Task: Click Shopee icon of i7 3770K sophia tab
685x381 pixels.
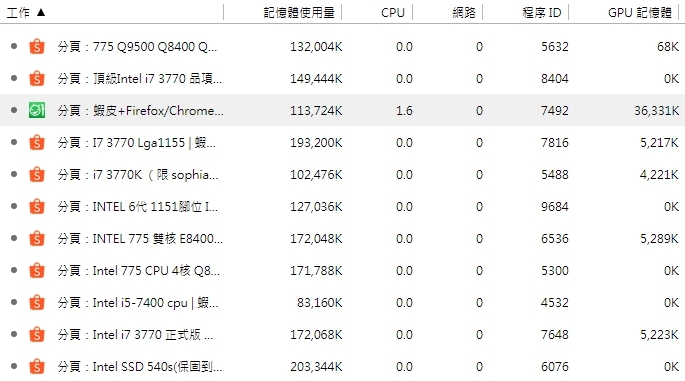Action: click(37, 174)
